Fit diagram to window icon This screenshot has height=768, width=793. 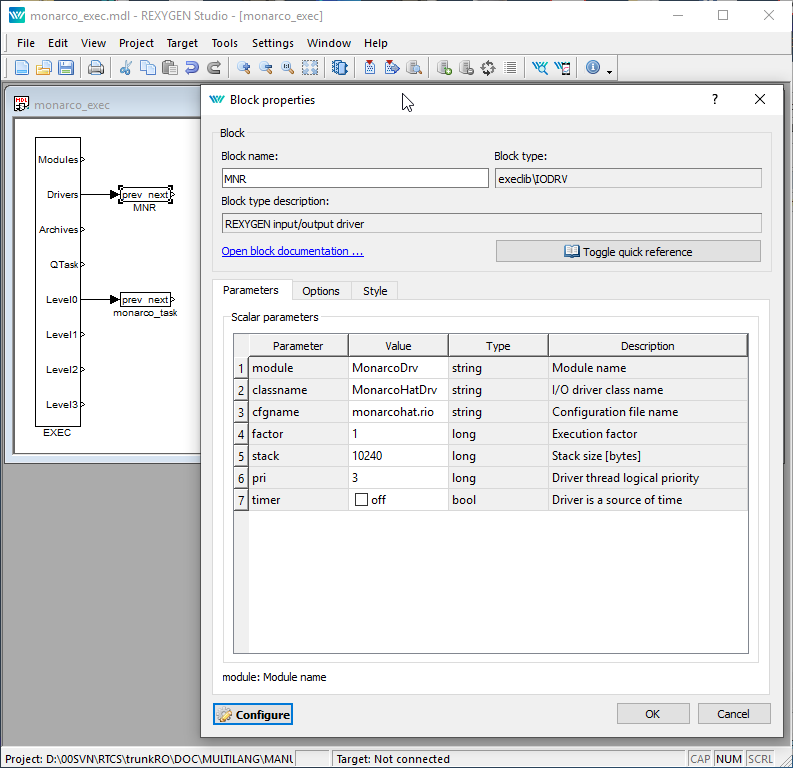pyautogui.click(x=310, y=67)
